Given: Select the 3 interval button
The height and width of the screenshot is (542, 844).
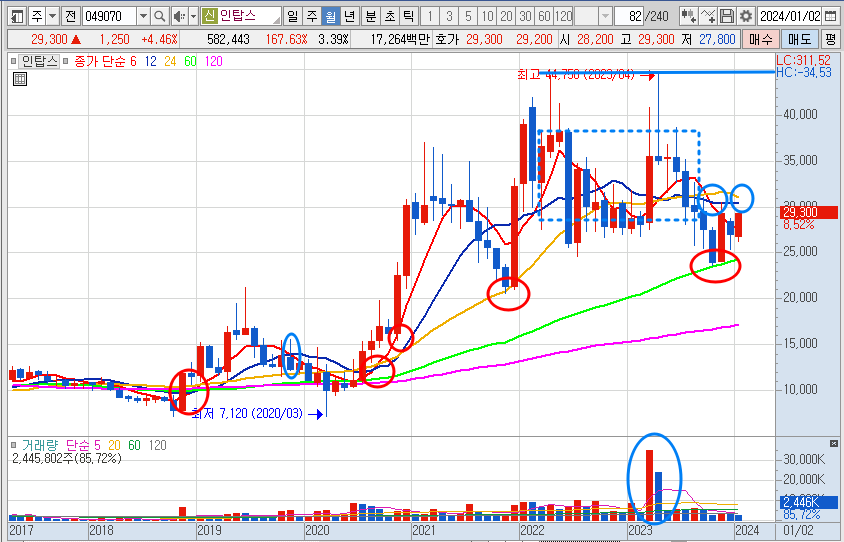Looking at the screenshot, I should click(x=449, y=16).
